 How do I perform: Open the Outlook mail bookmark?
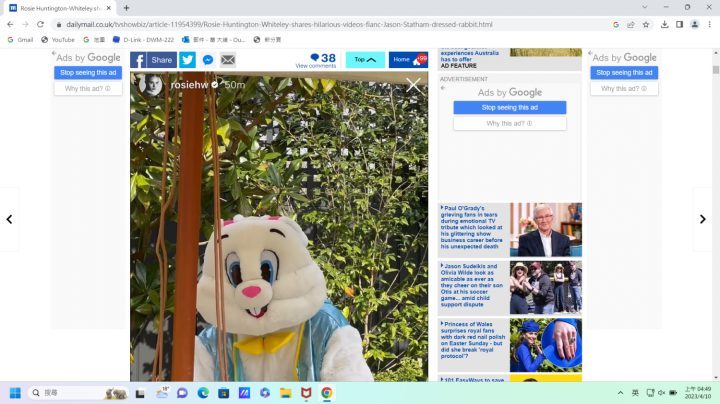tap(214, 40)
